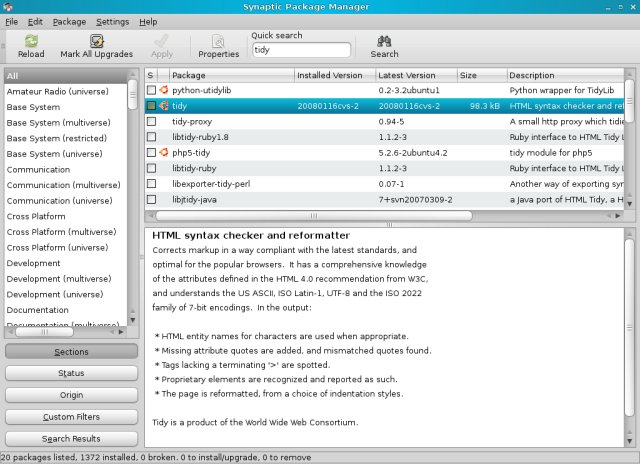This screenshot has width=640, height=464.
Task: Click the Custom Filters button
Action: pos(71,416)
